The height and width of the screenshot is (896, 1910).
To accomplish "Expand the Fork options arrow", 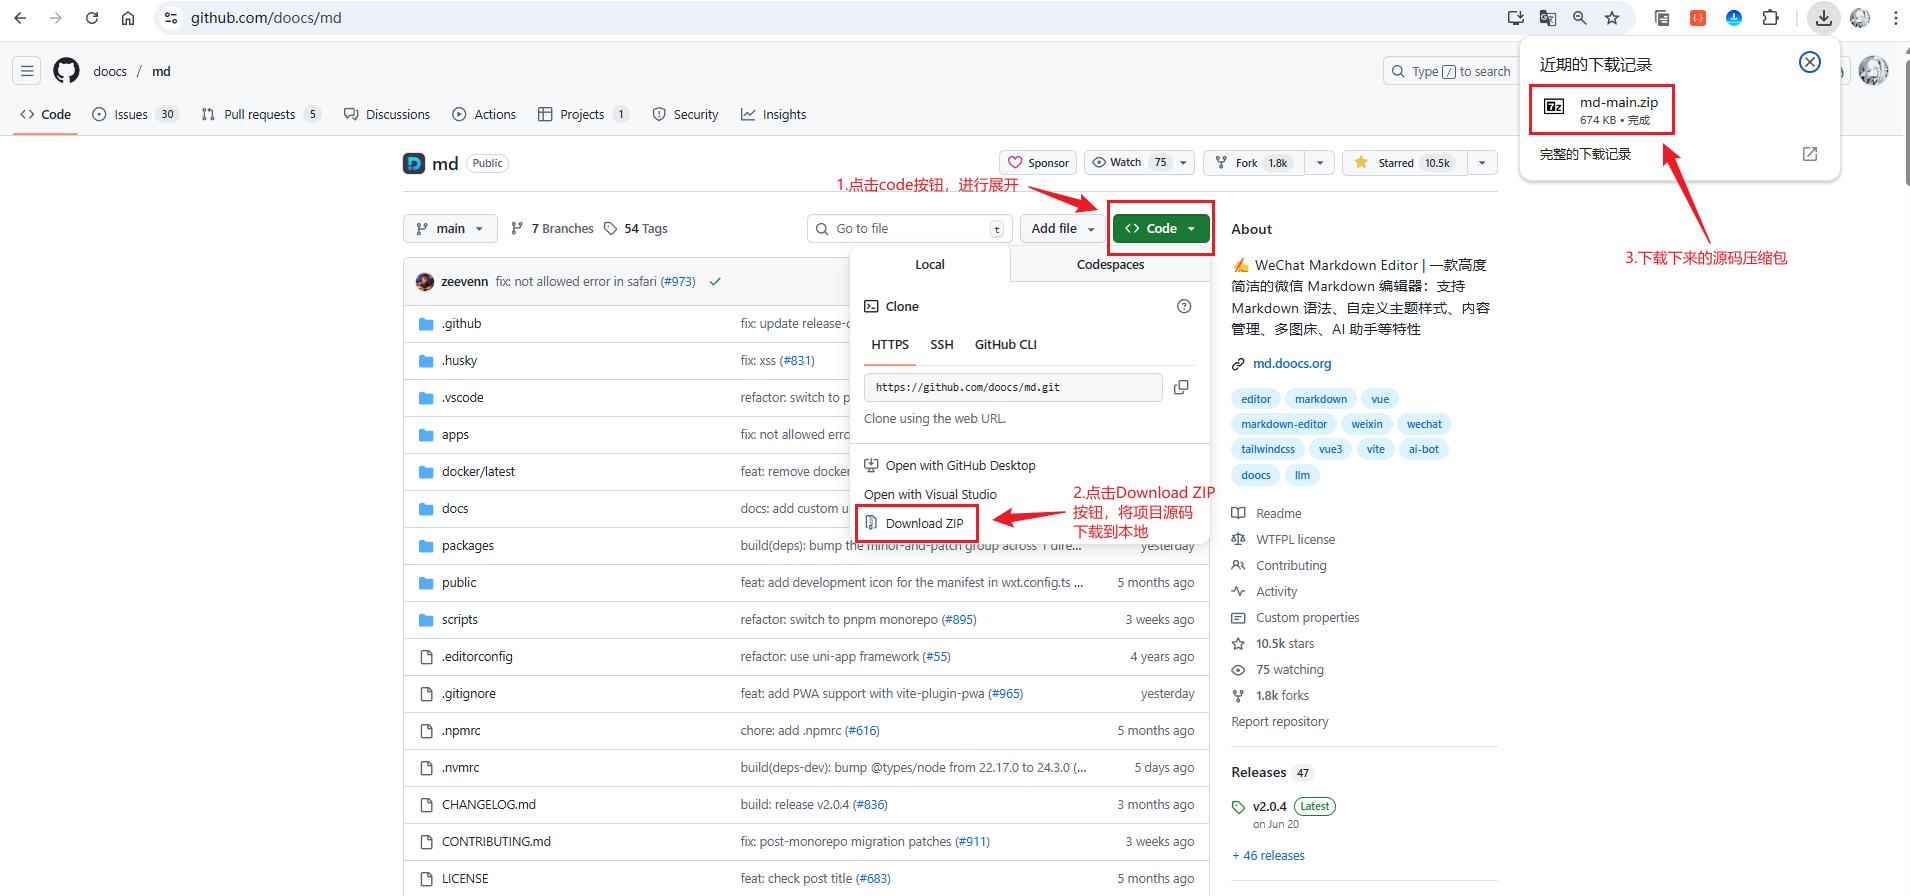I will (x=1320, y=163).
